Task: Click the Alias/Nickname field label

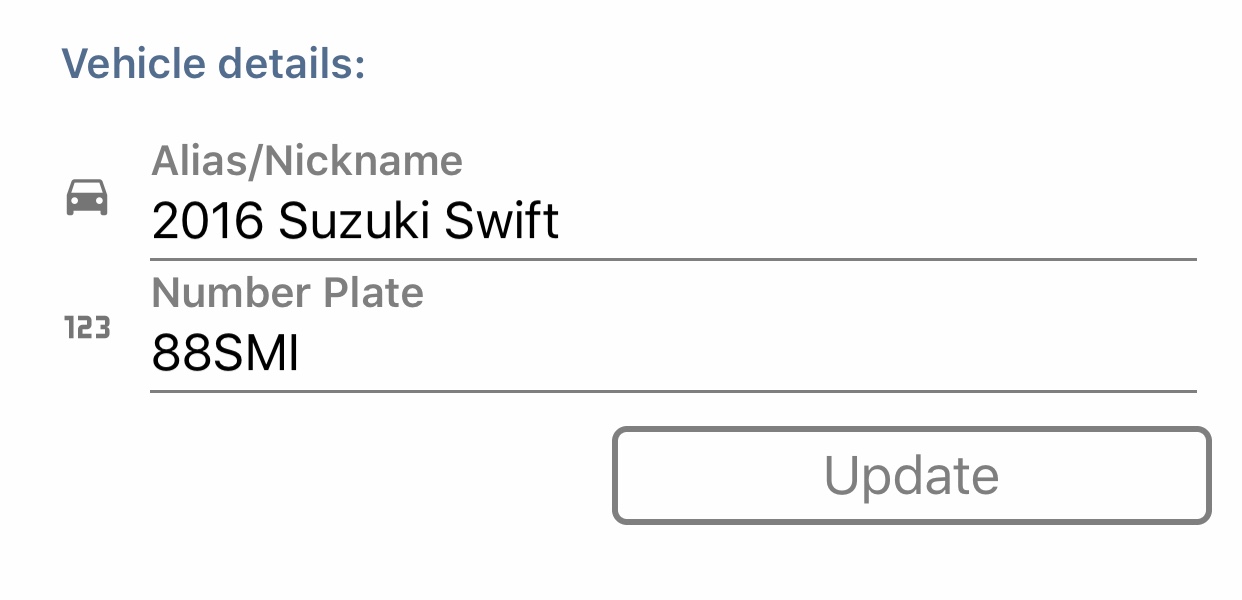Action: tap(307, 161)
